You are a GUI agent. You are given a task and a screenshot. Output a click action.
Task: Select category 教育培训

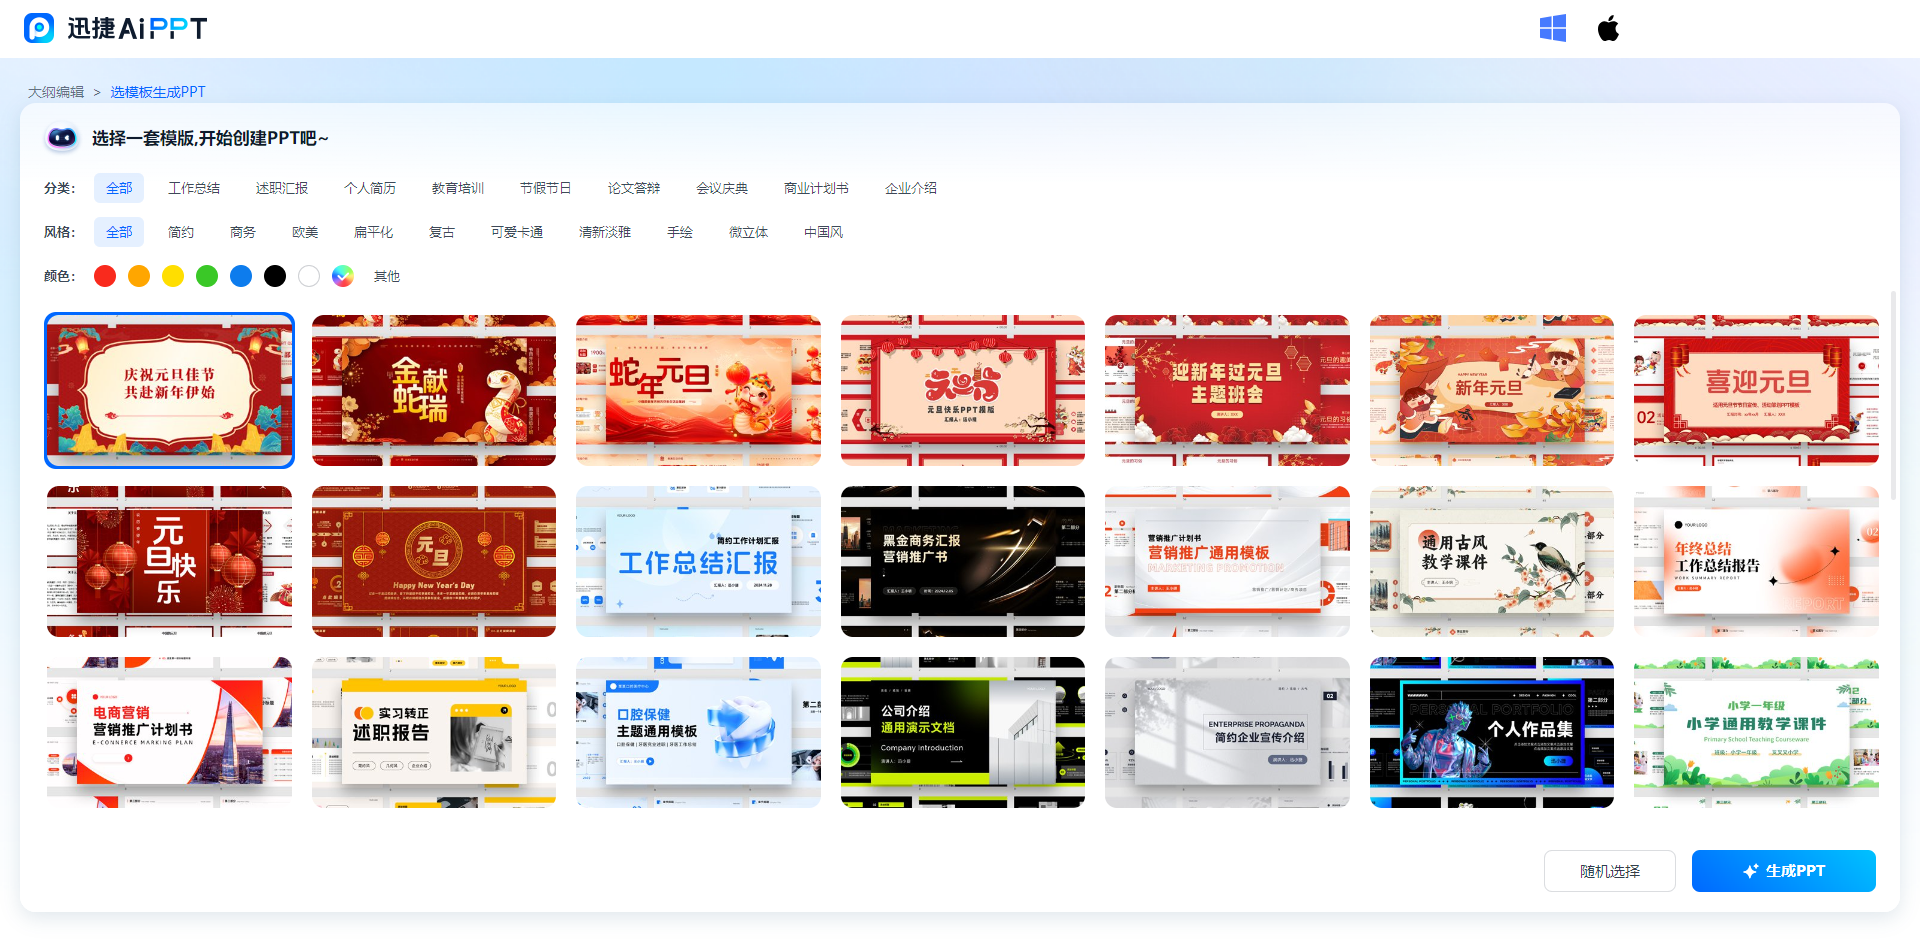coord(458,188)
